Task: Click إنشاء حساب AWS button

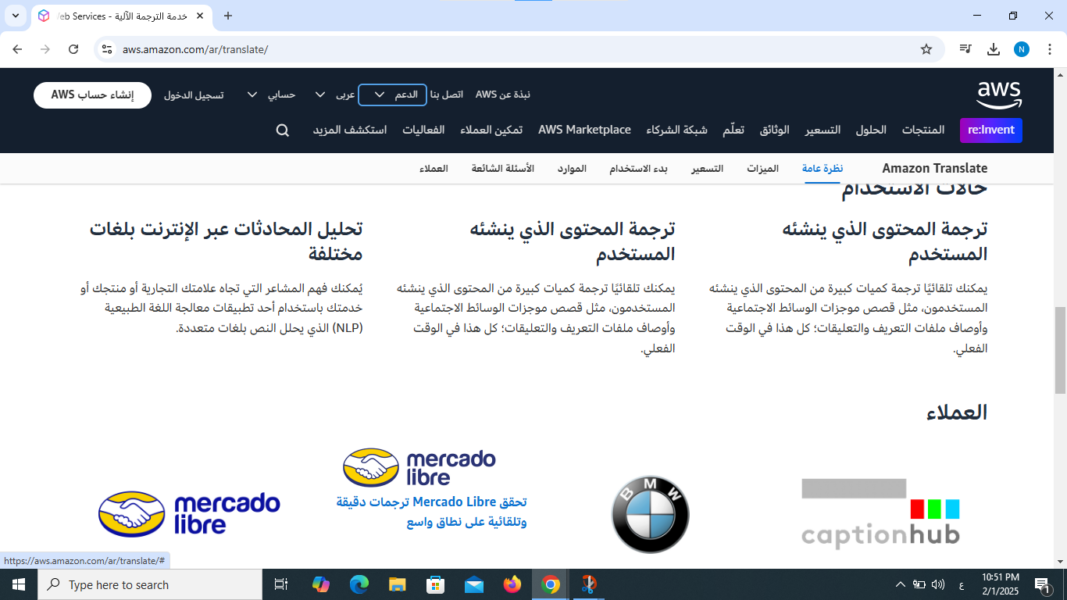Action: point(93,95)
